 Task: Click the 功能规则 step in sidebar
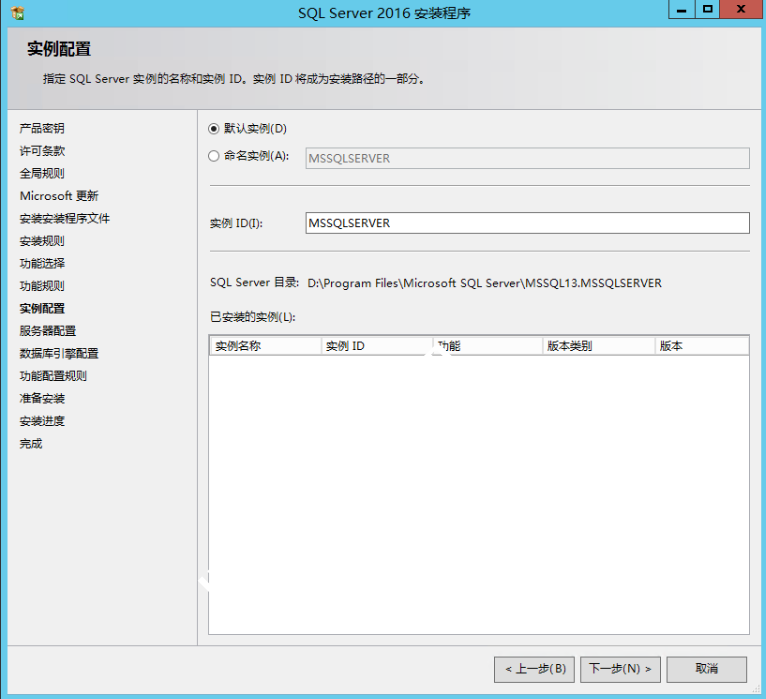(42, 286)
